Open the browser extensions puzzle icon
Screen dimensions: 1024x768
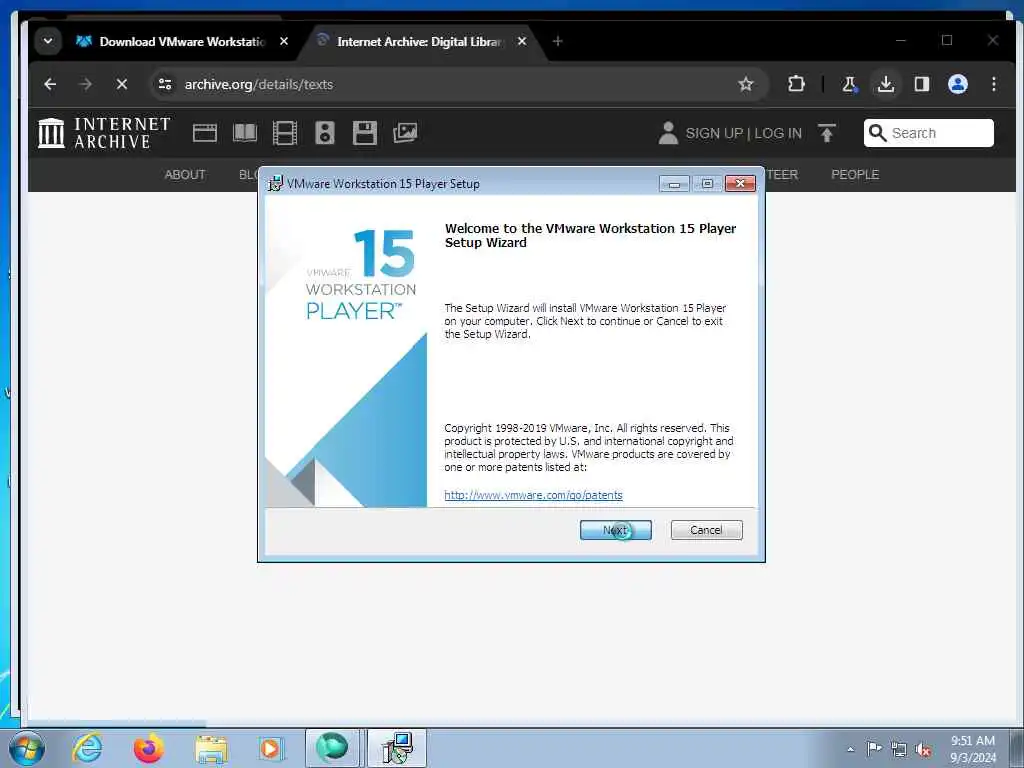coord(796,84)
